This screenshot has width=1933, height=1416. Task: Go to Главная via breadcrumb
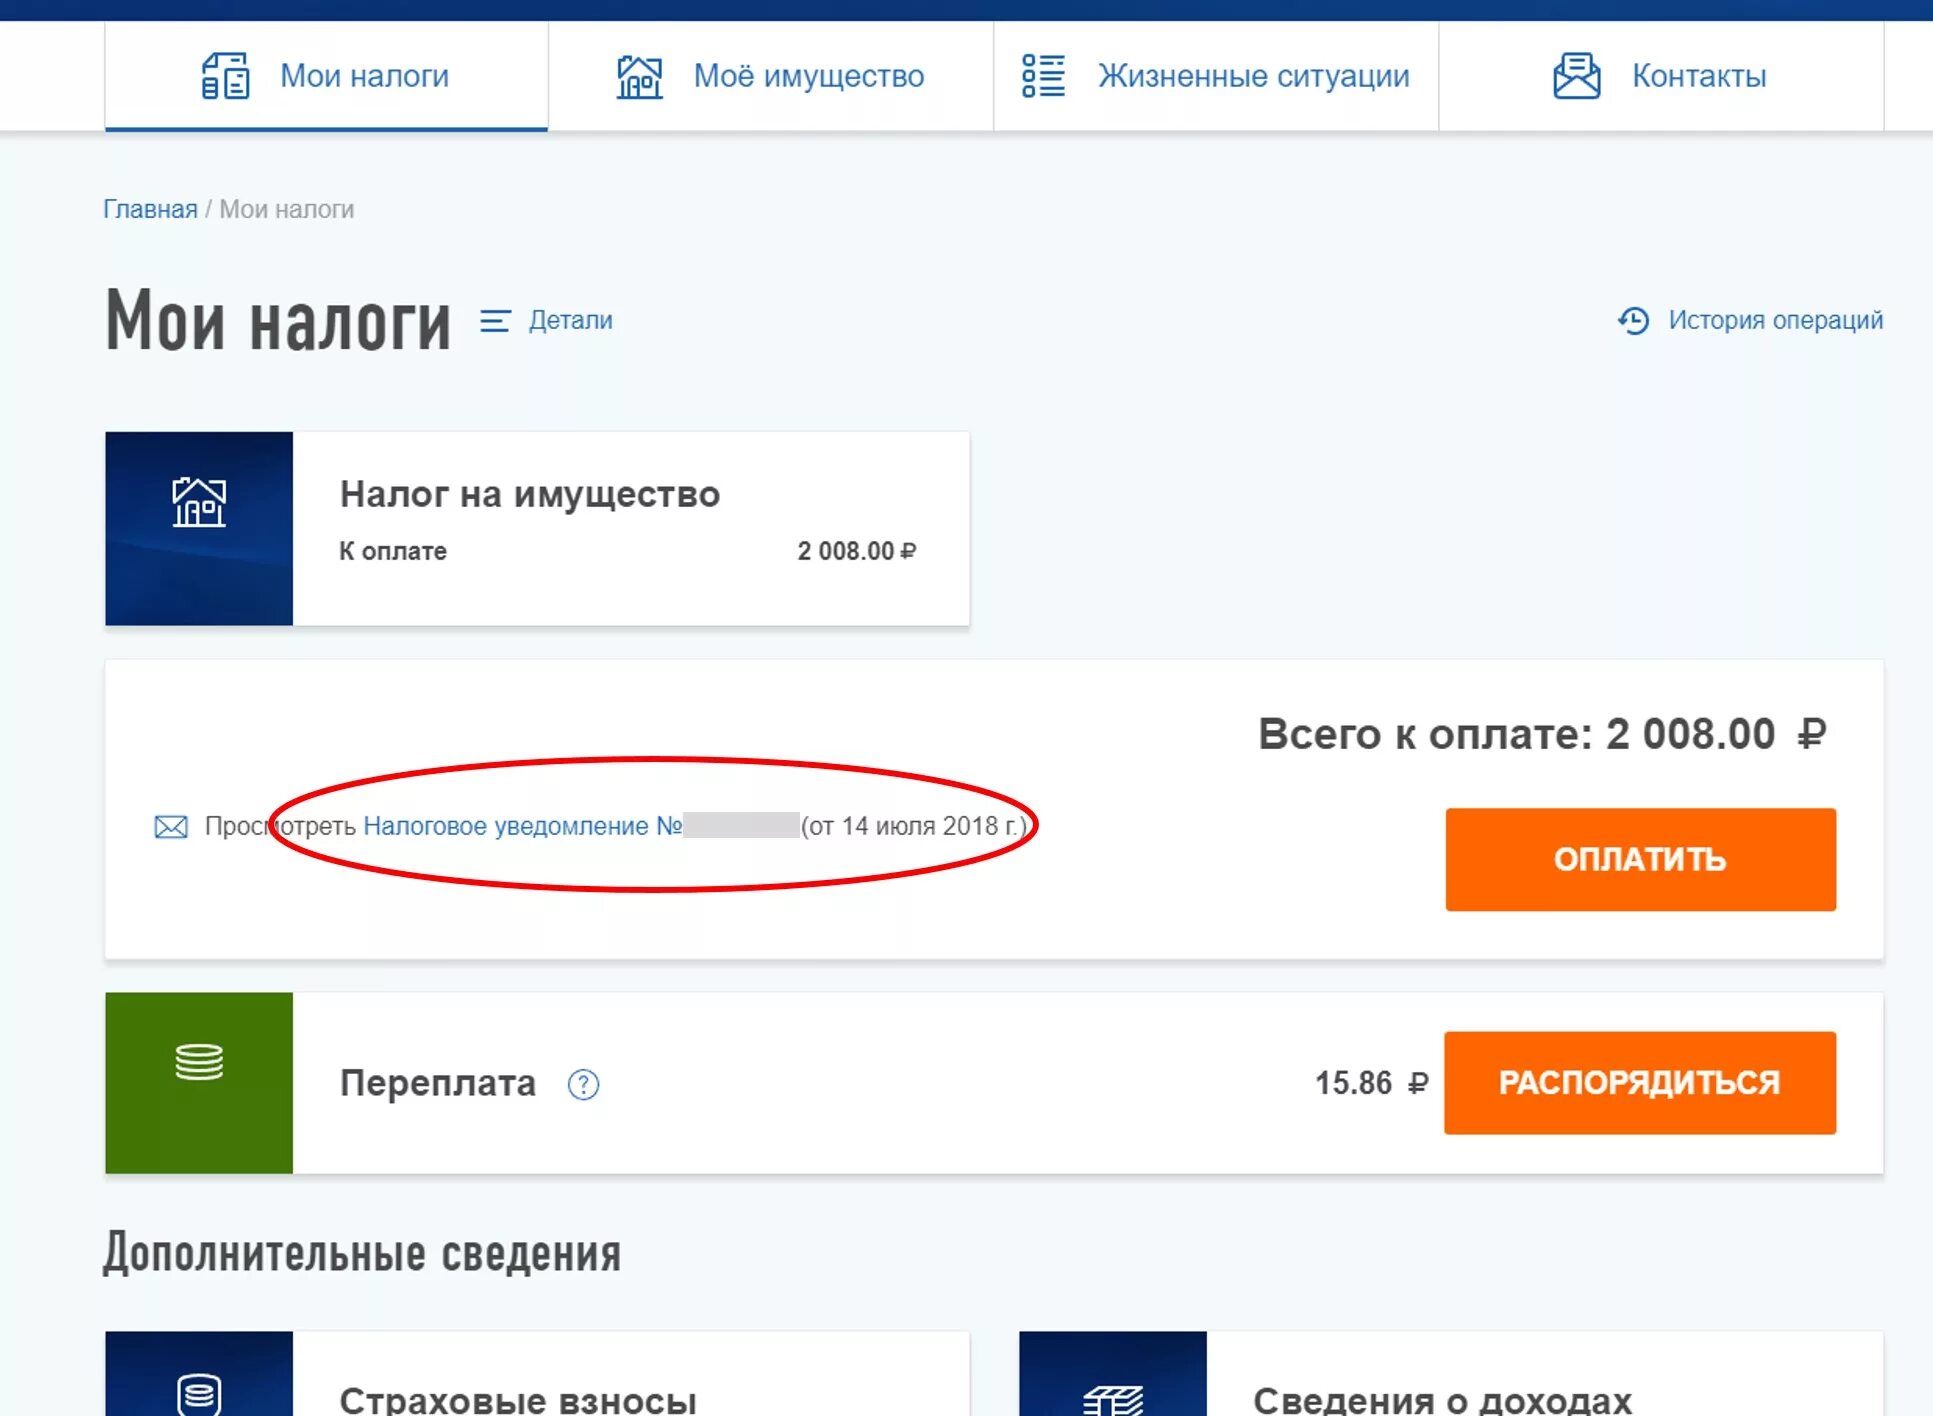[150, 209]
